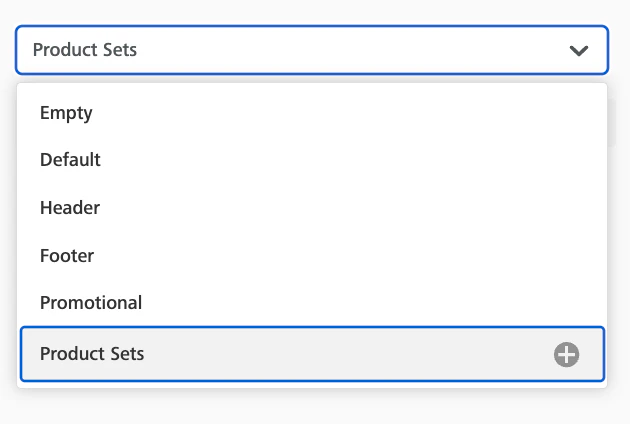The image size is (630, 424).
Task: Click the focused Product Sets list row
Action: click(x=300, y=354)
